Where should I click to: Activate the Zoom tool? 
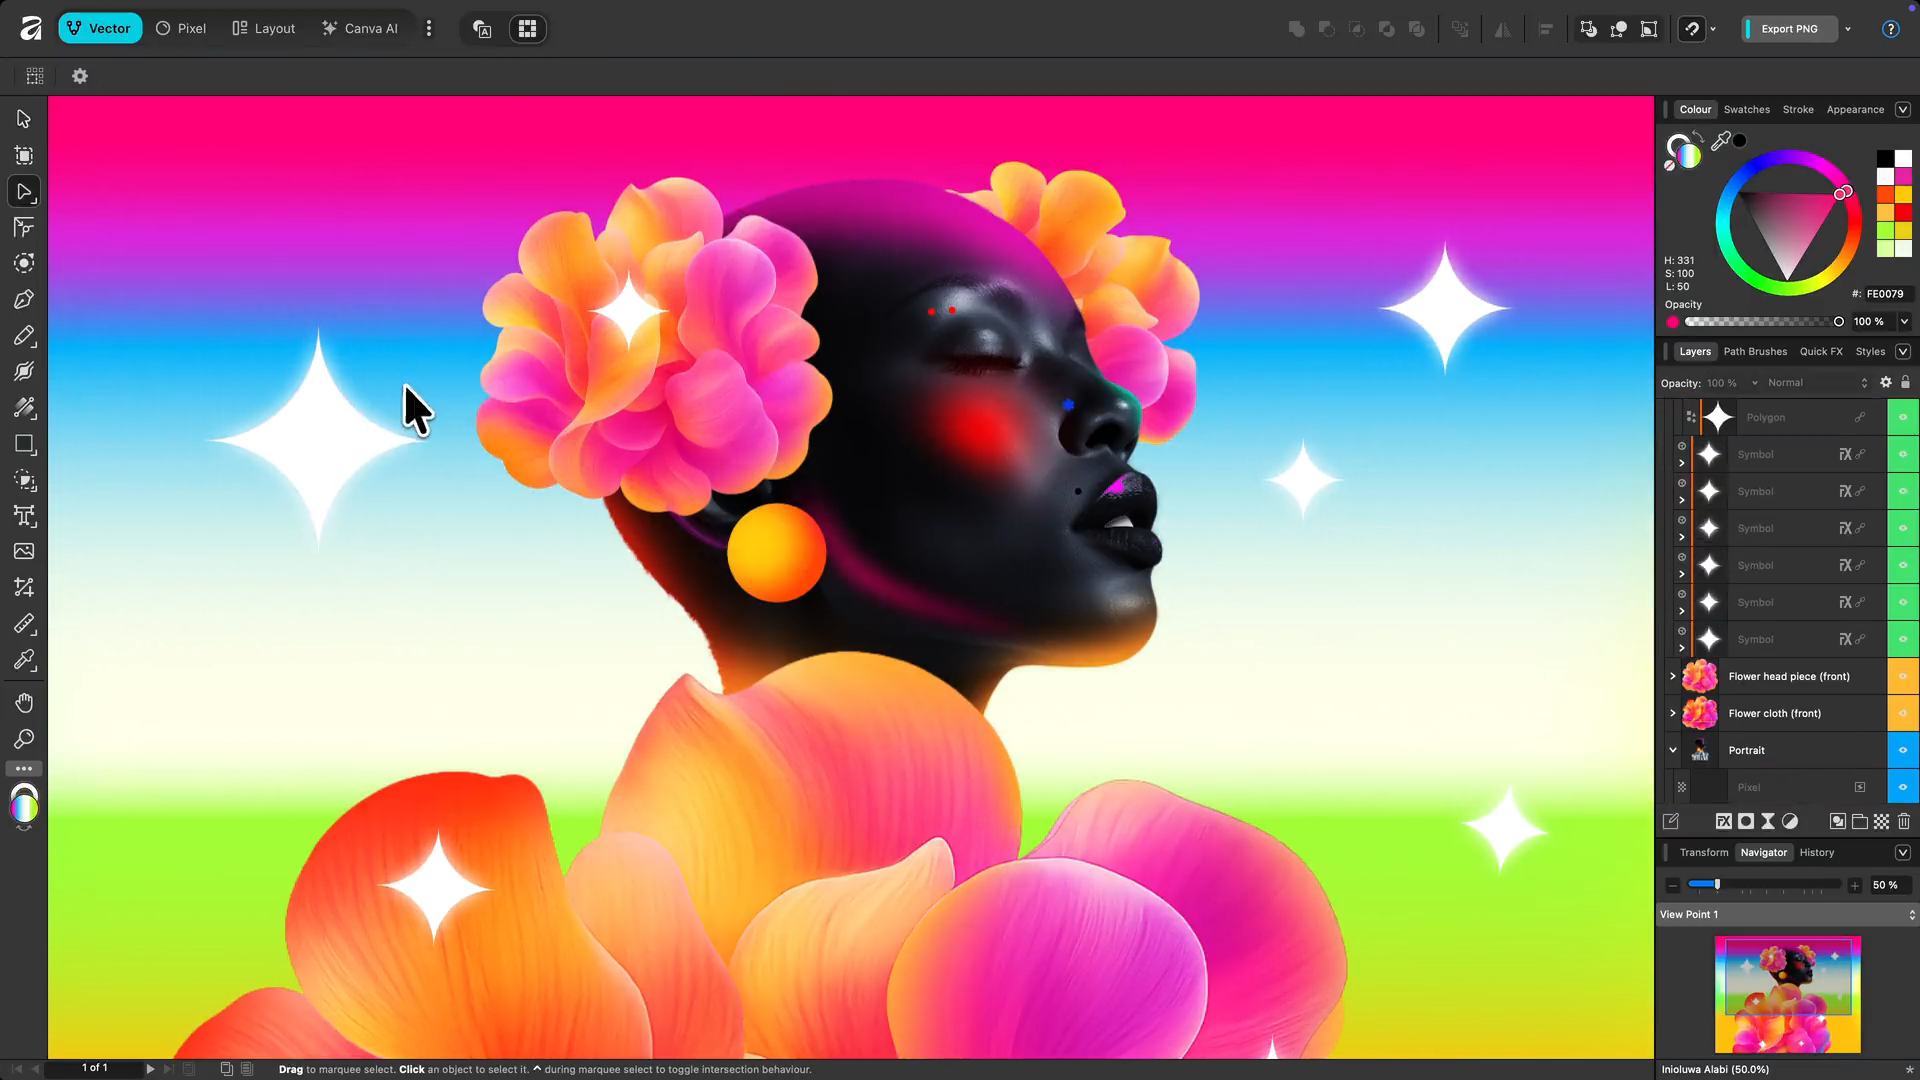(x=24, y=739)
